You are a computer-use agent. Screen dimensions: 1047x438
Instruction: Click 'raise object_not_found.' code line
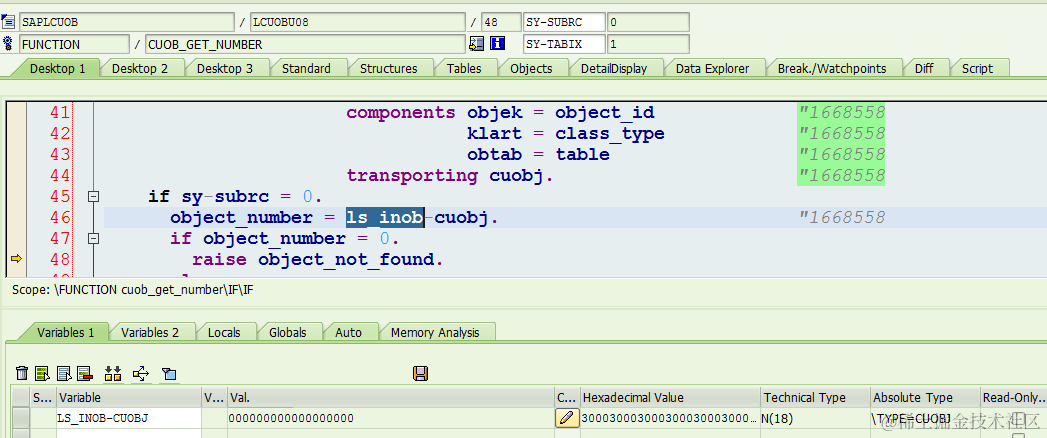(x=317, y=259)
